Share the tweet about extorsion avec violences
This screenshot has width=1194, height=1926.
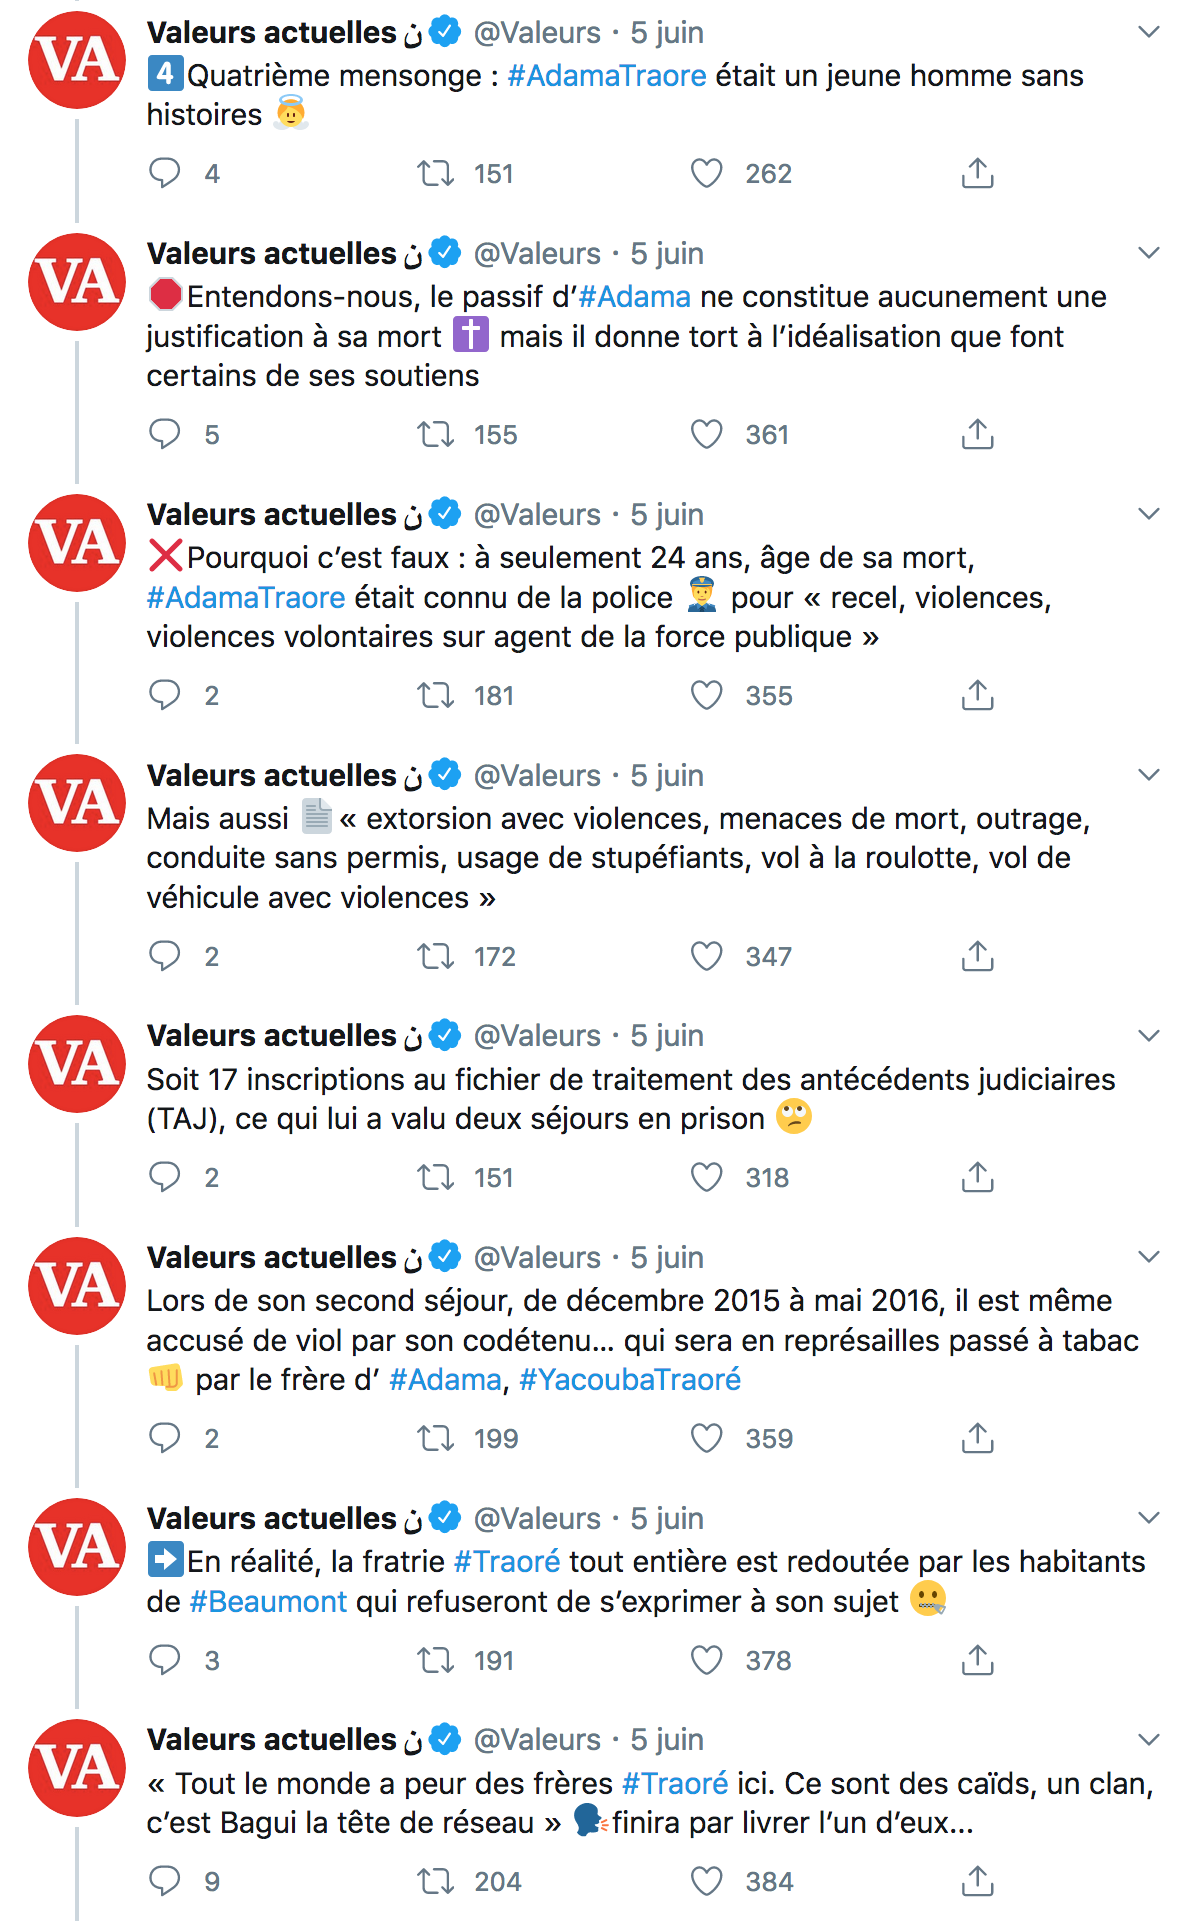pos(978,956)
